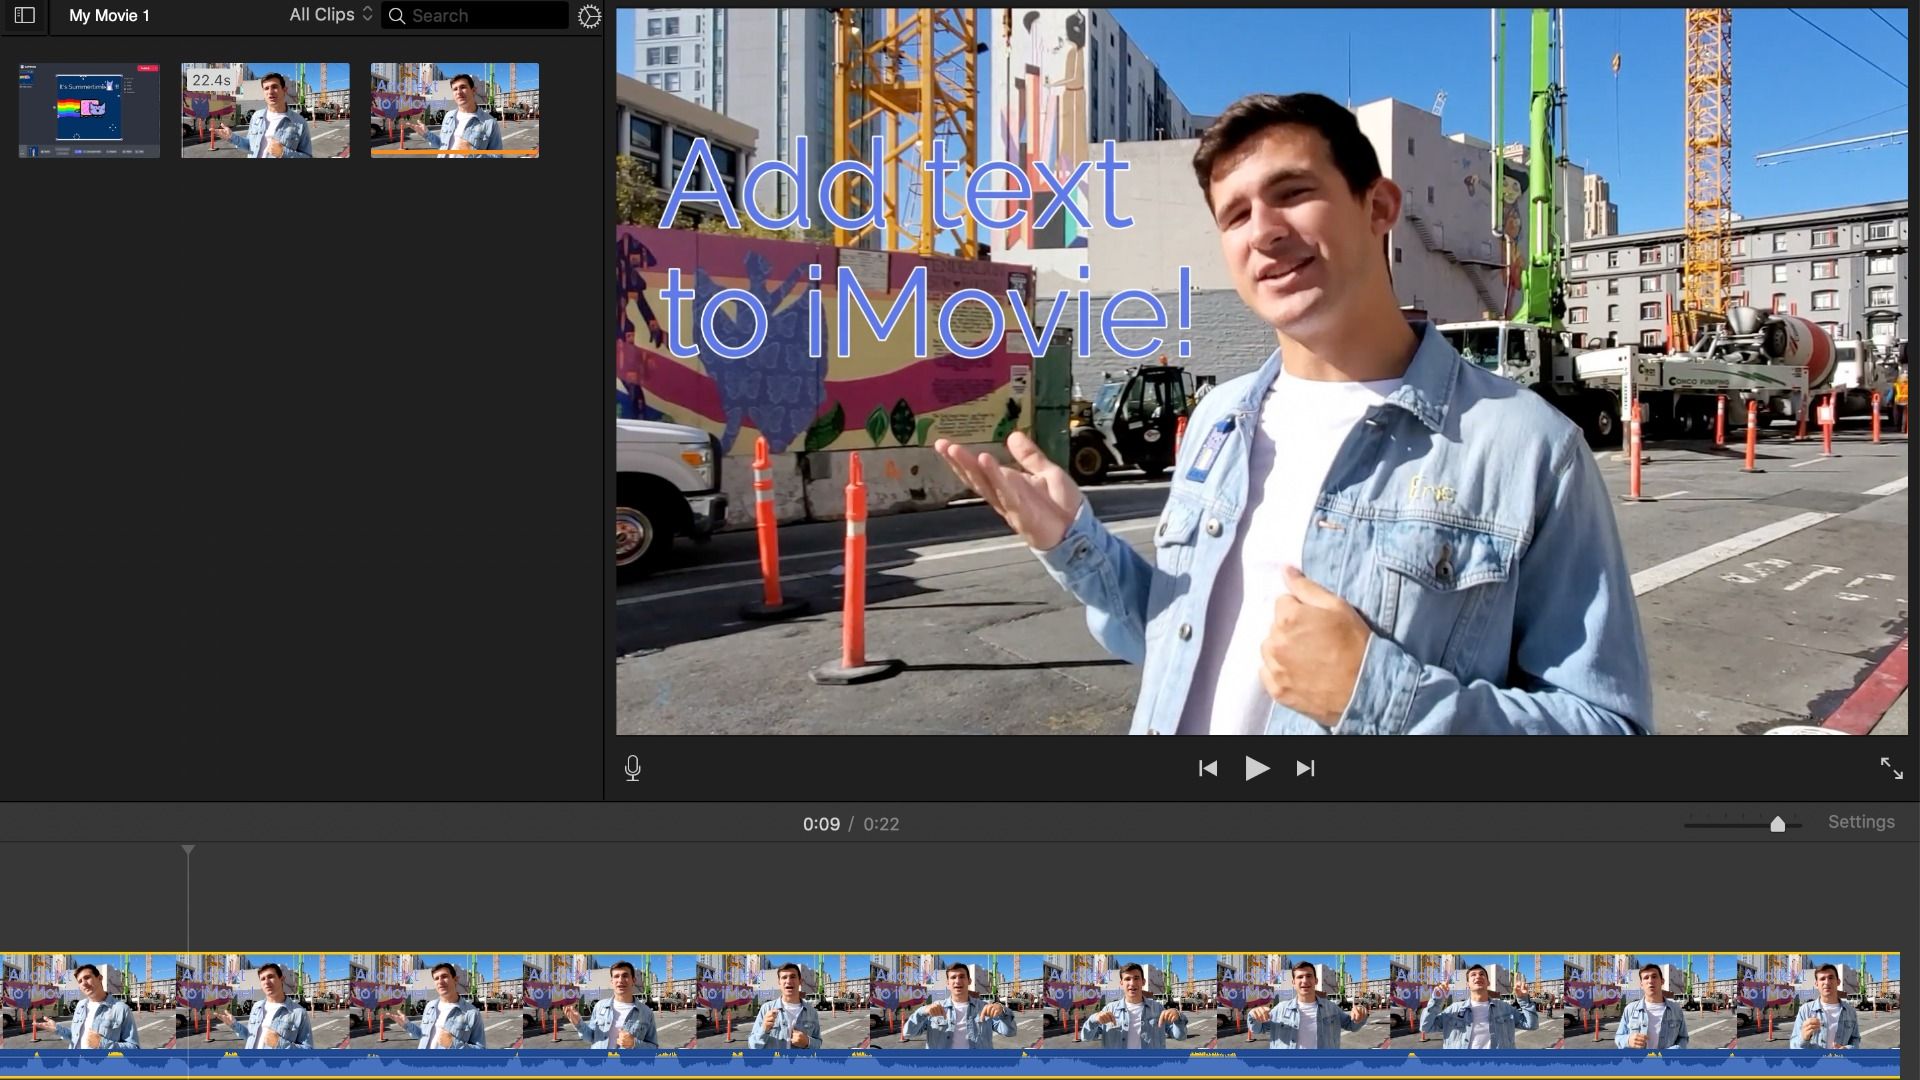Click the timeline playhead marker
The height and width of the screenshot is (1080, 1920).
click(188, 850)
